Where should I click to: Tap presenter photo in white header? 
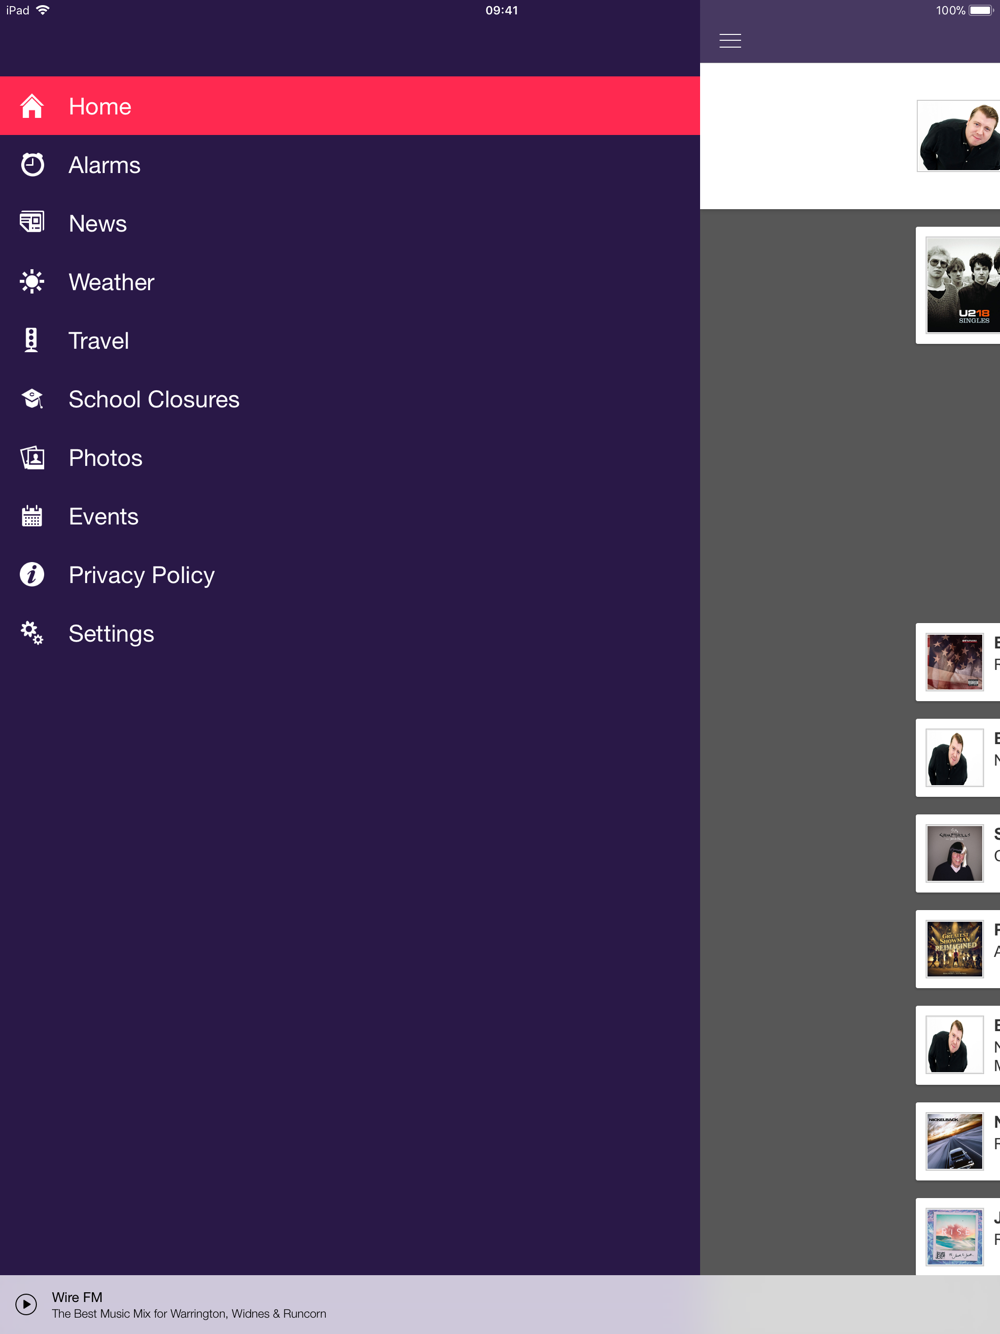point(959,136)
